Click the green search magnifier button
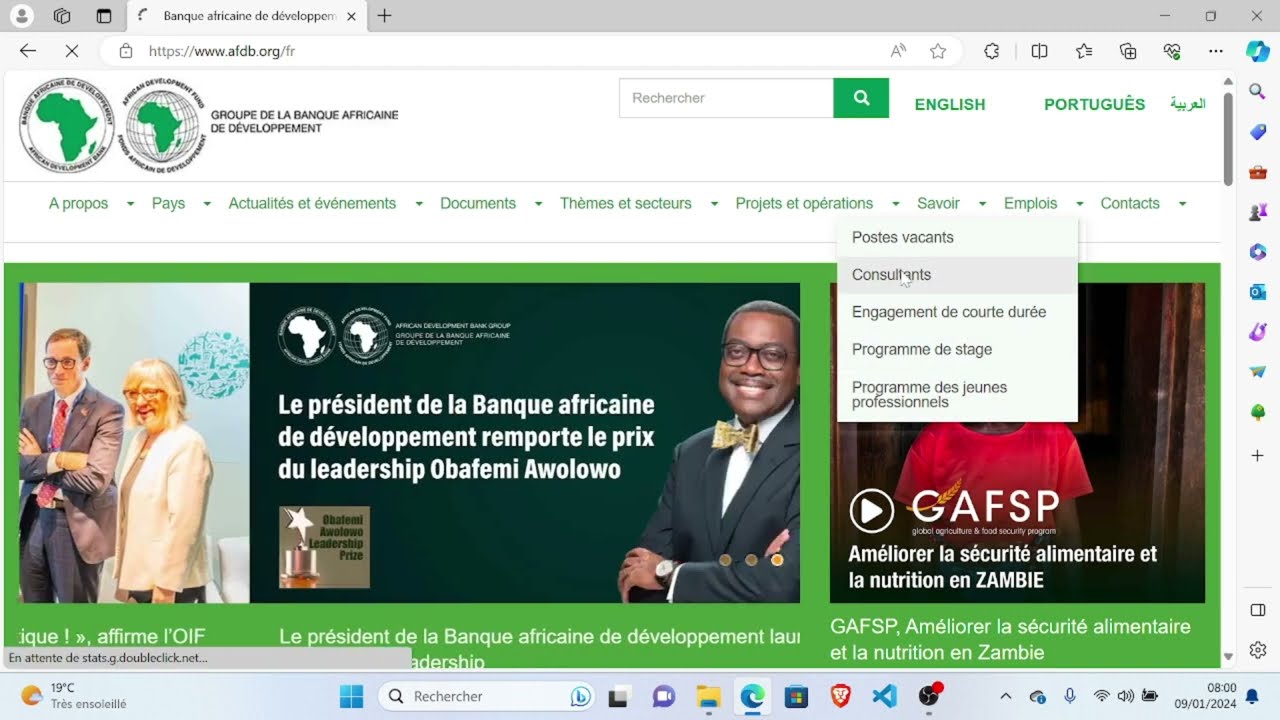 [861, 98]
